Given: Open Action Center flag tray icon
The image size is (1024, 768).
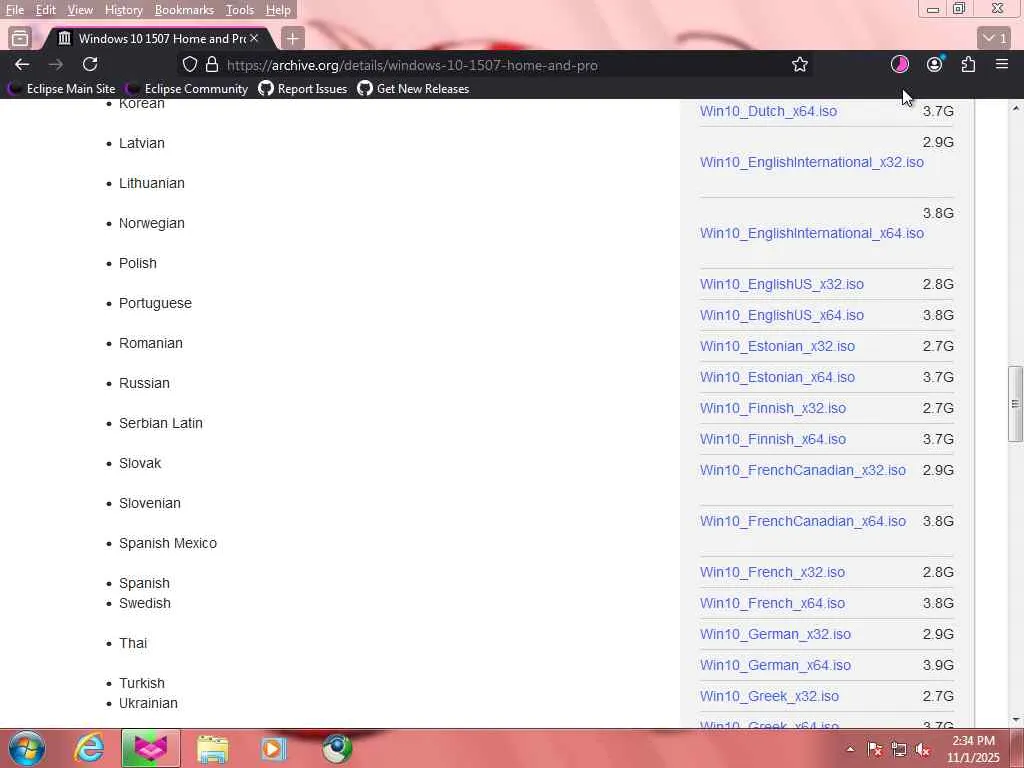Looking at the screenshot, I should click(x=875, y=750).
